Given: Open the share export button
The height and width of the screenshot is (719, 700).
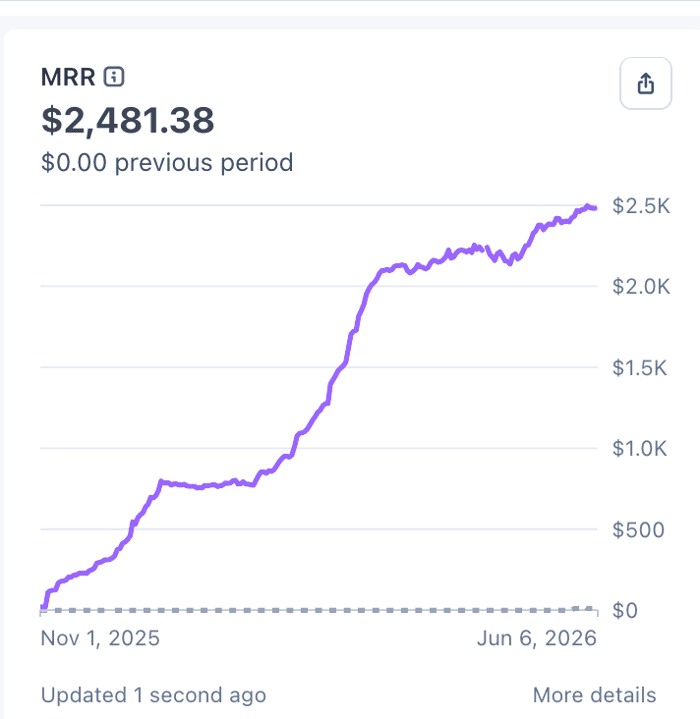Looking at the screenshot, I should (x=645, y=83).
